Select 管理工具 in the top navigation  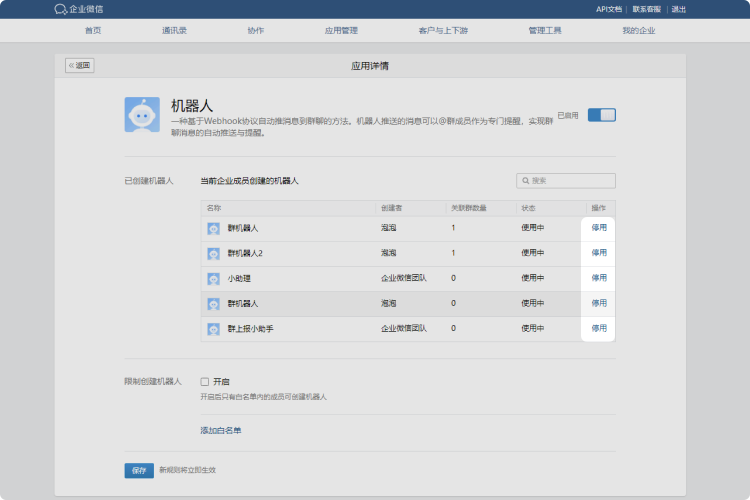coord(544,31)
